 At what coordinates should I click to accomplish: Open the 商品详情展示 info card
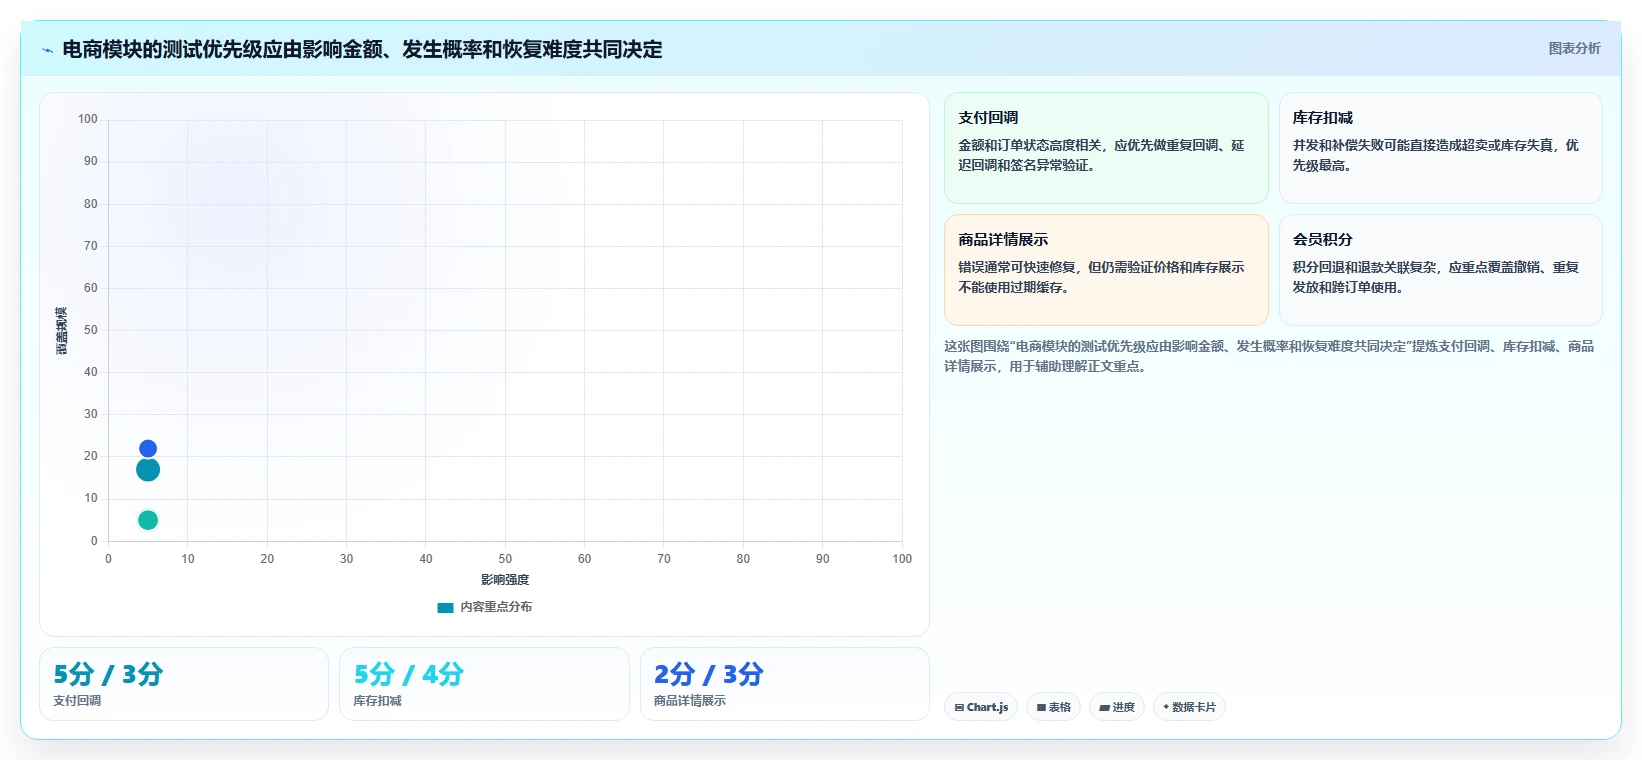coord(1106,270)
